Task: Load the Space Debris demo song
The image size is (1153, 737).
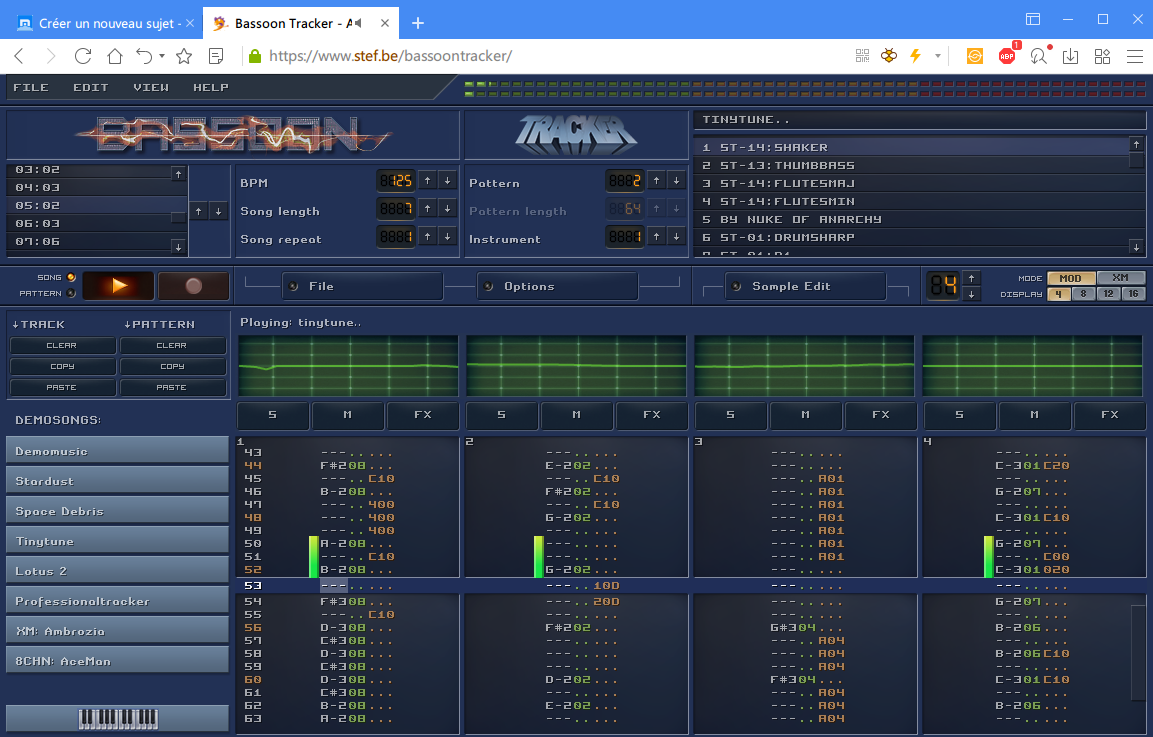Action: point(118,511)
